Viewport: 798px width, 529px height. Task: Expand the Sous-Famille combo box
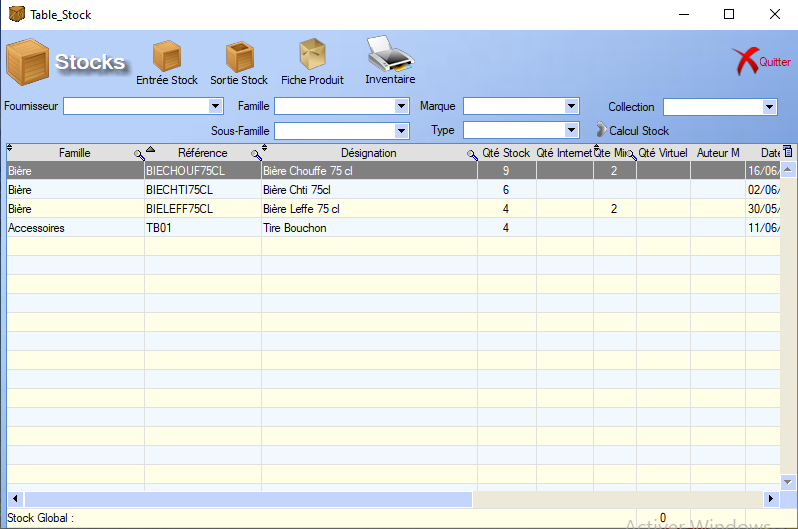402,131
